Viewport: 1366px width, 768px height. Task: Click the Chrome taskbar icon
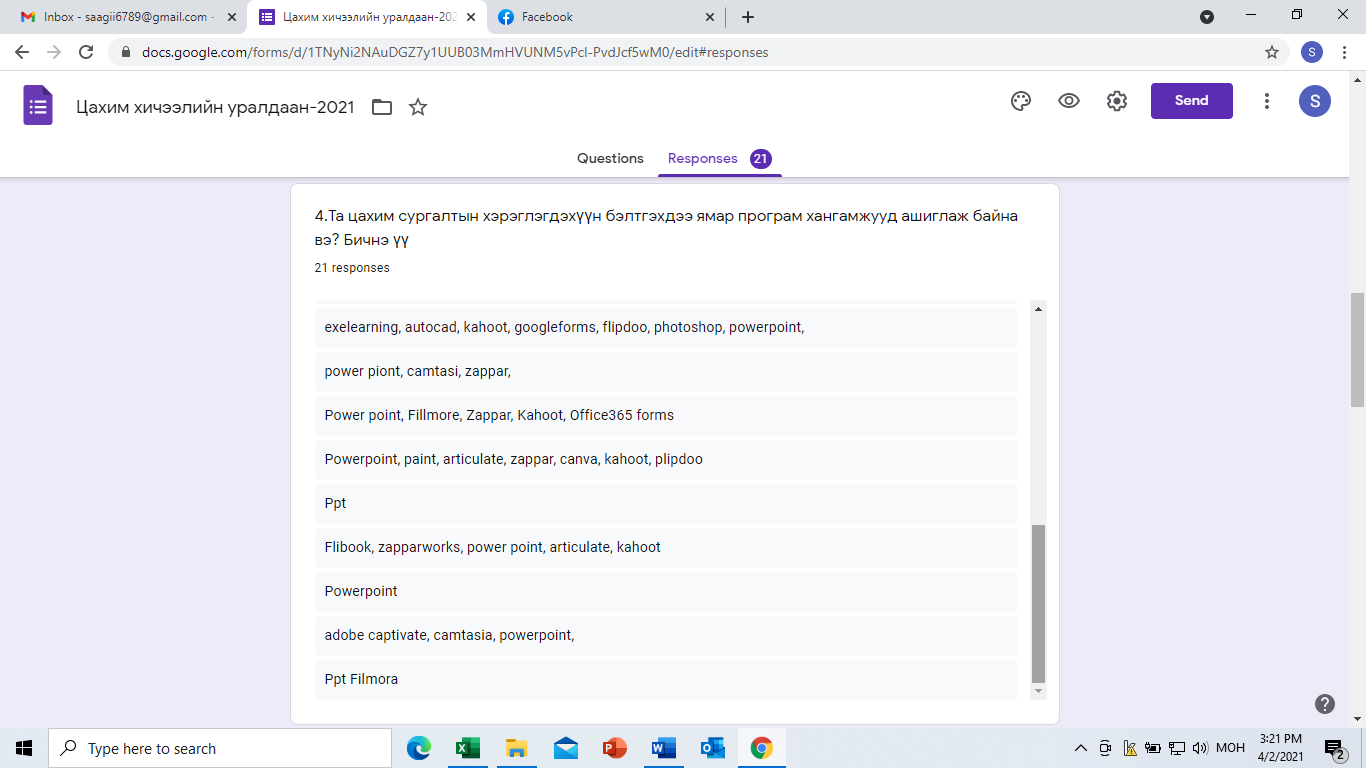[x=762, y=748]
